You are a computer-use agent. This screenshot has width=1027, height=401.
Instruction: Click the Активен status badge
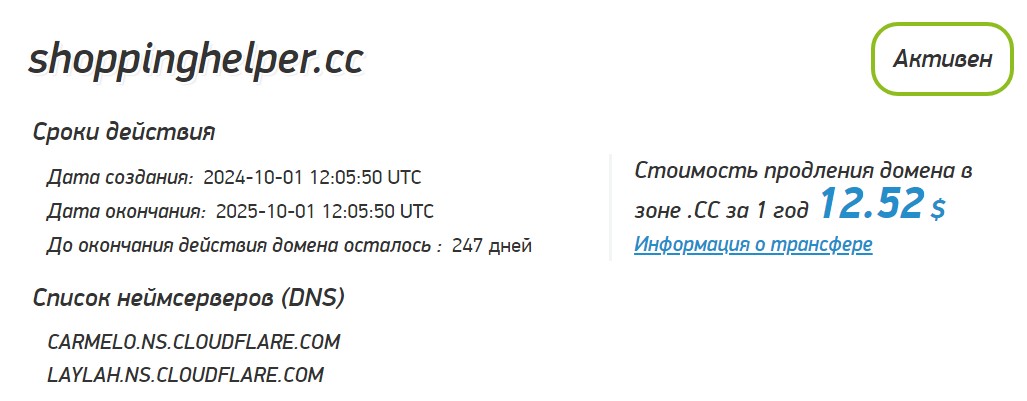point(943,60)
